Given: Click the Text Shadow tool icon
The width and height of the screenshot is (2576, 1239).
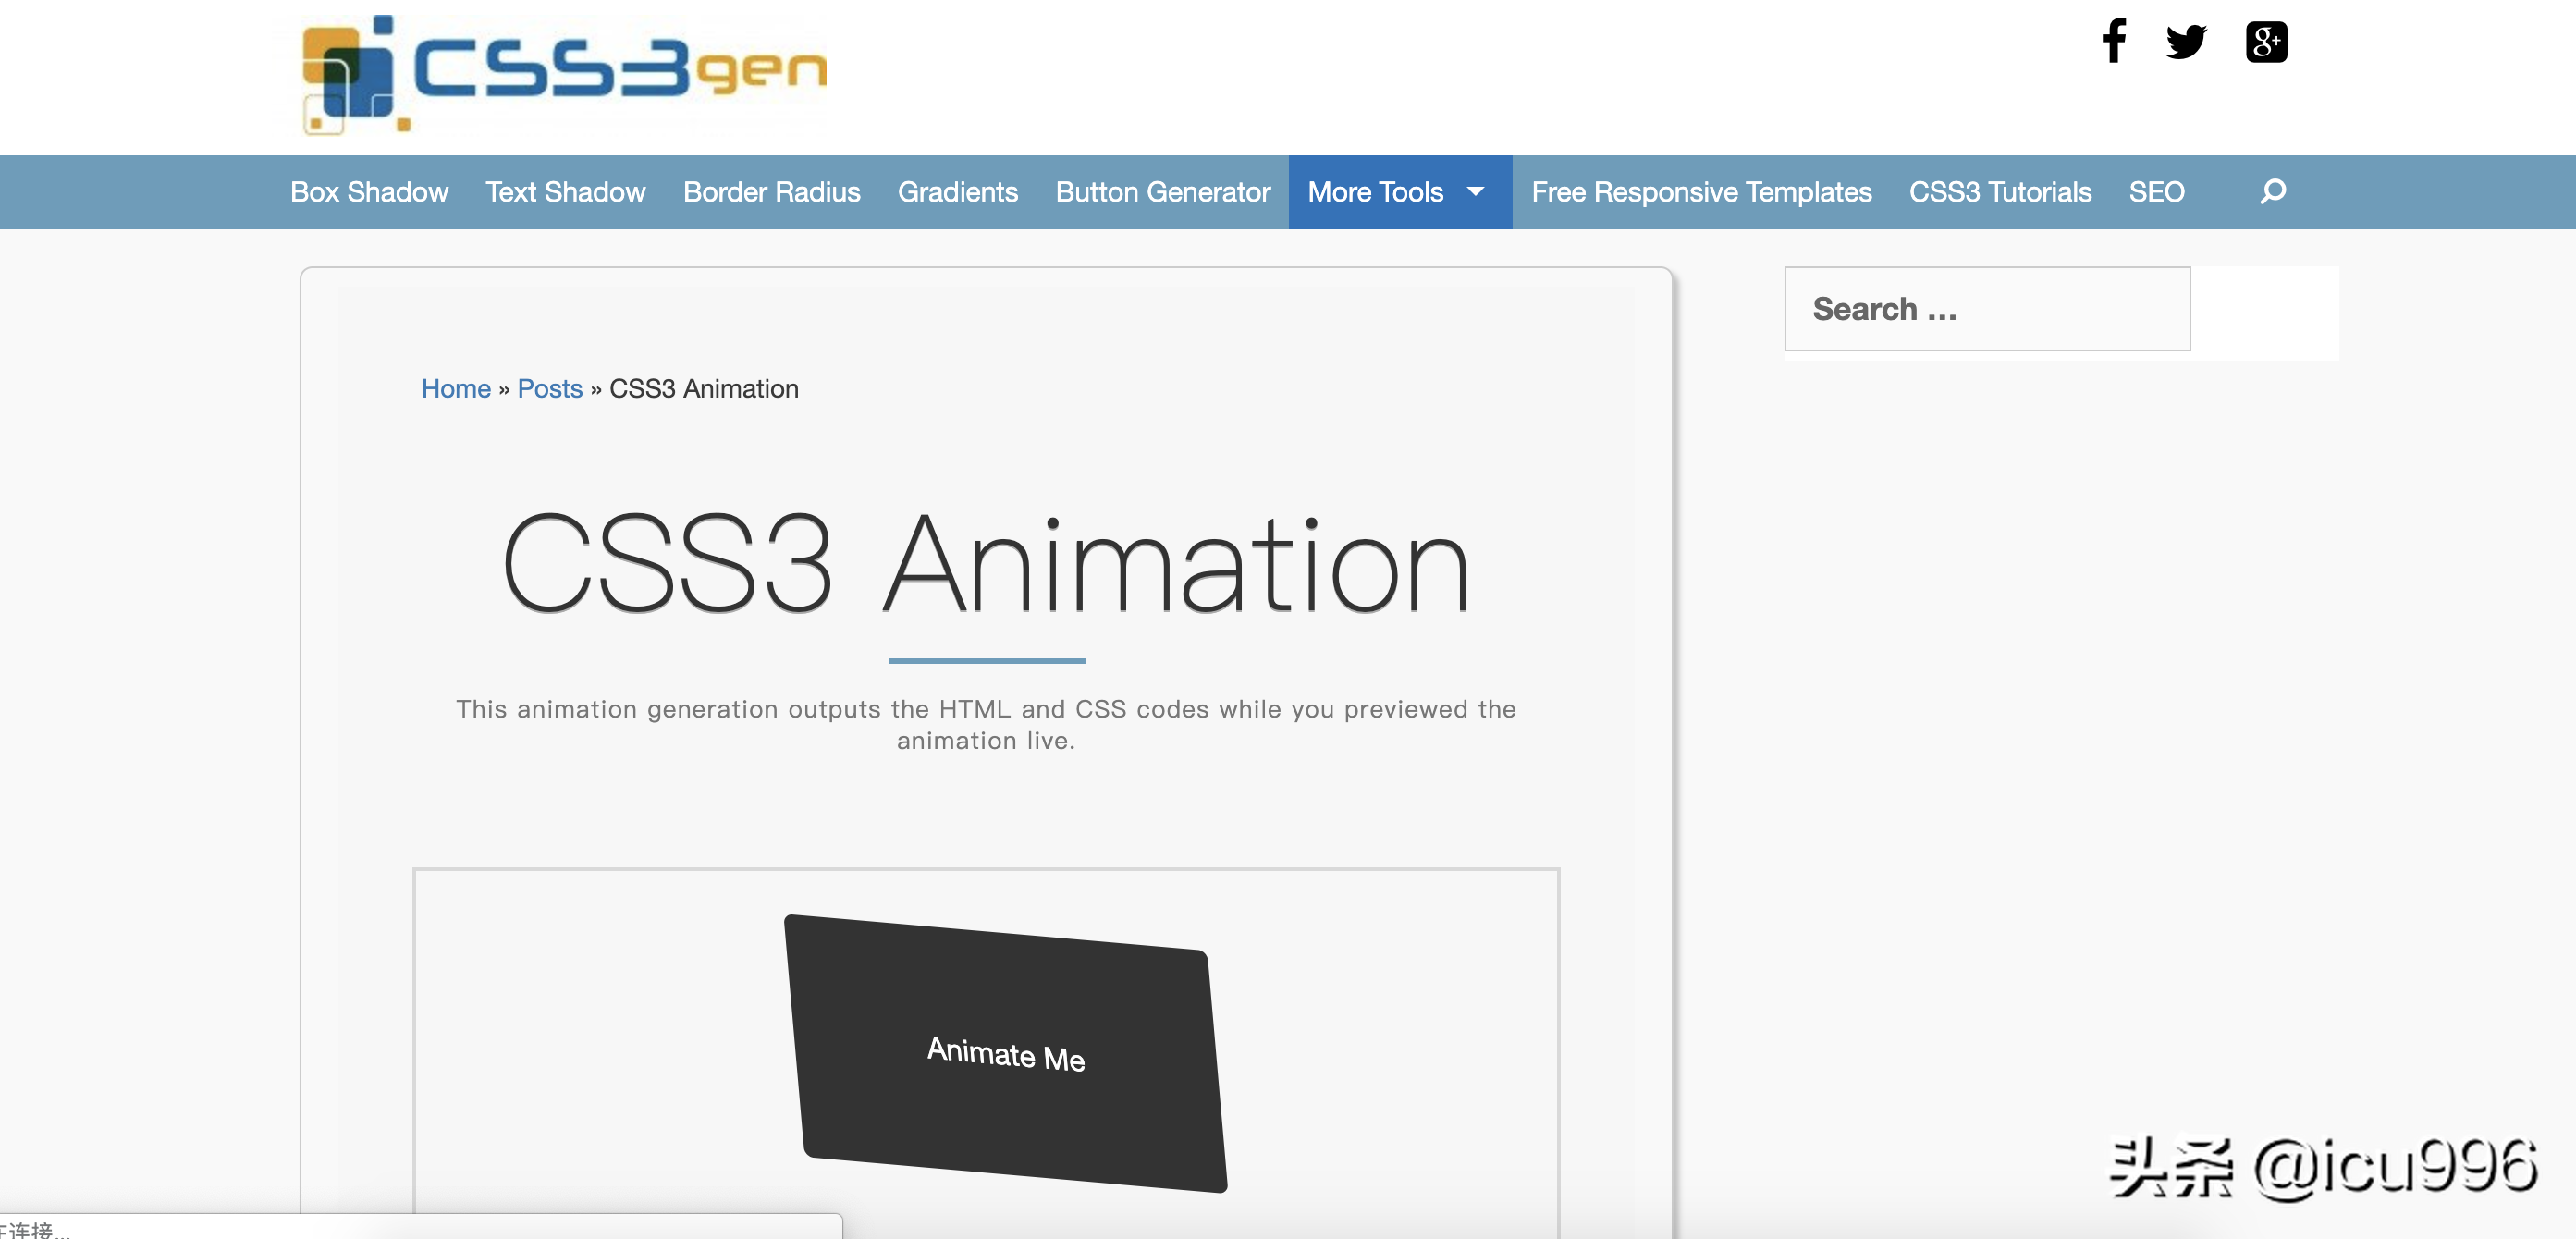Looking at the screenshot, I should click(565, 192).
